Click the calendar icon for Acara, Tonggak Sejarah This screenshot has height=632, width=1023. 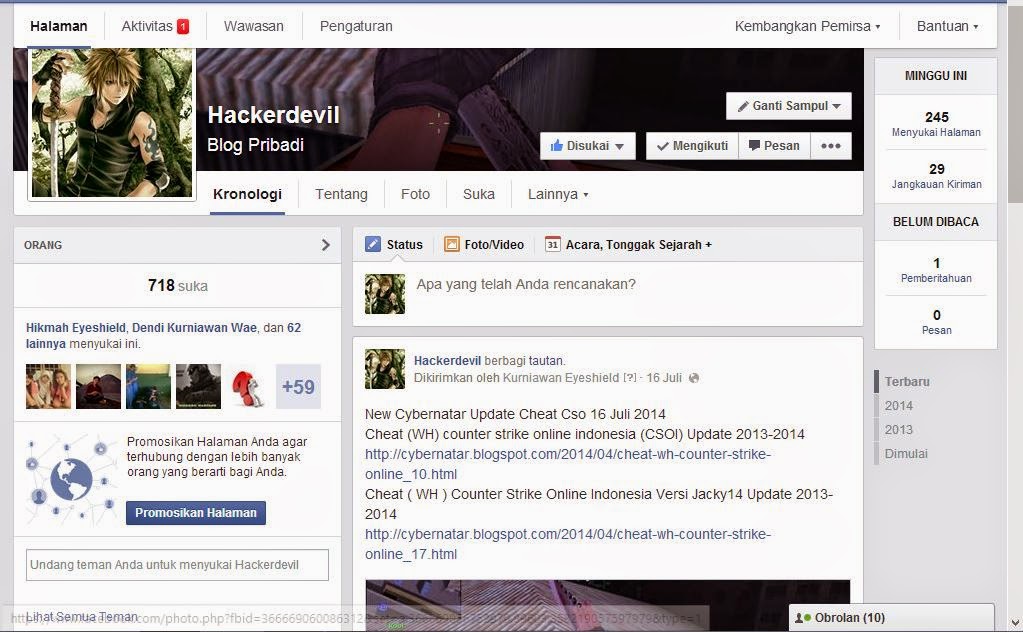pos(553,245)
